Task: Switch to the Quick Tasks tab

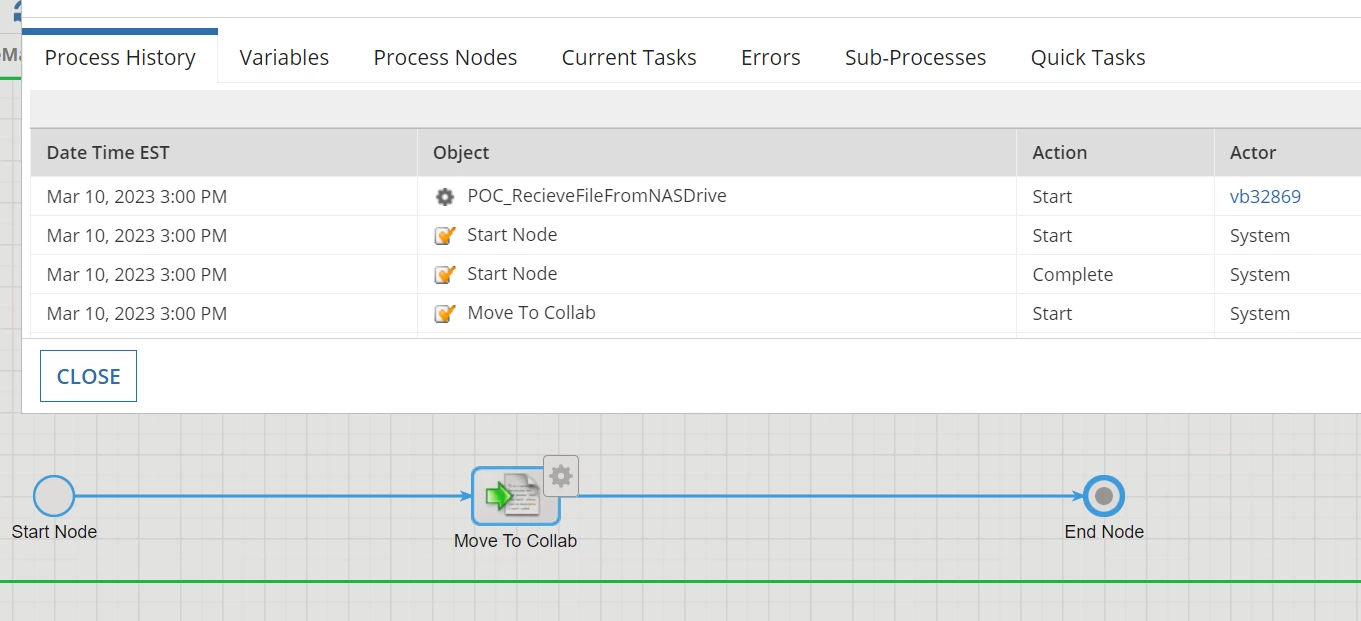Action: tap(1088, 58)
